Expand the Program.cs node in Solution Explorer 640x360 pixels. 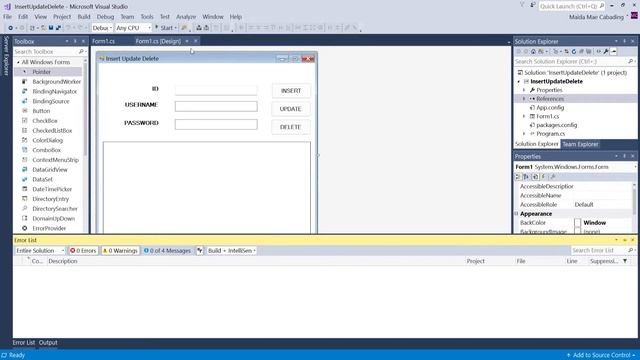coord(524,134)
